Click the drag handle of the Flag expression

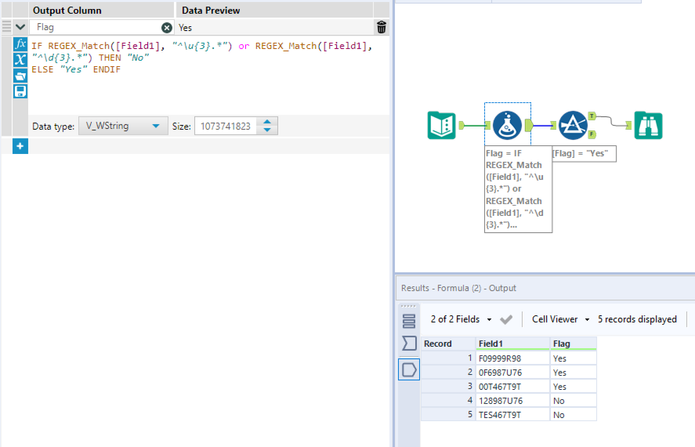pos(7,27)
